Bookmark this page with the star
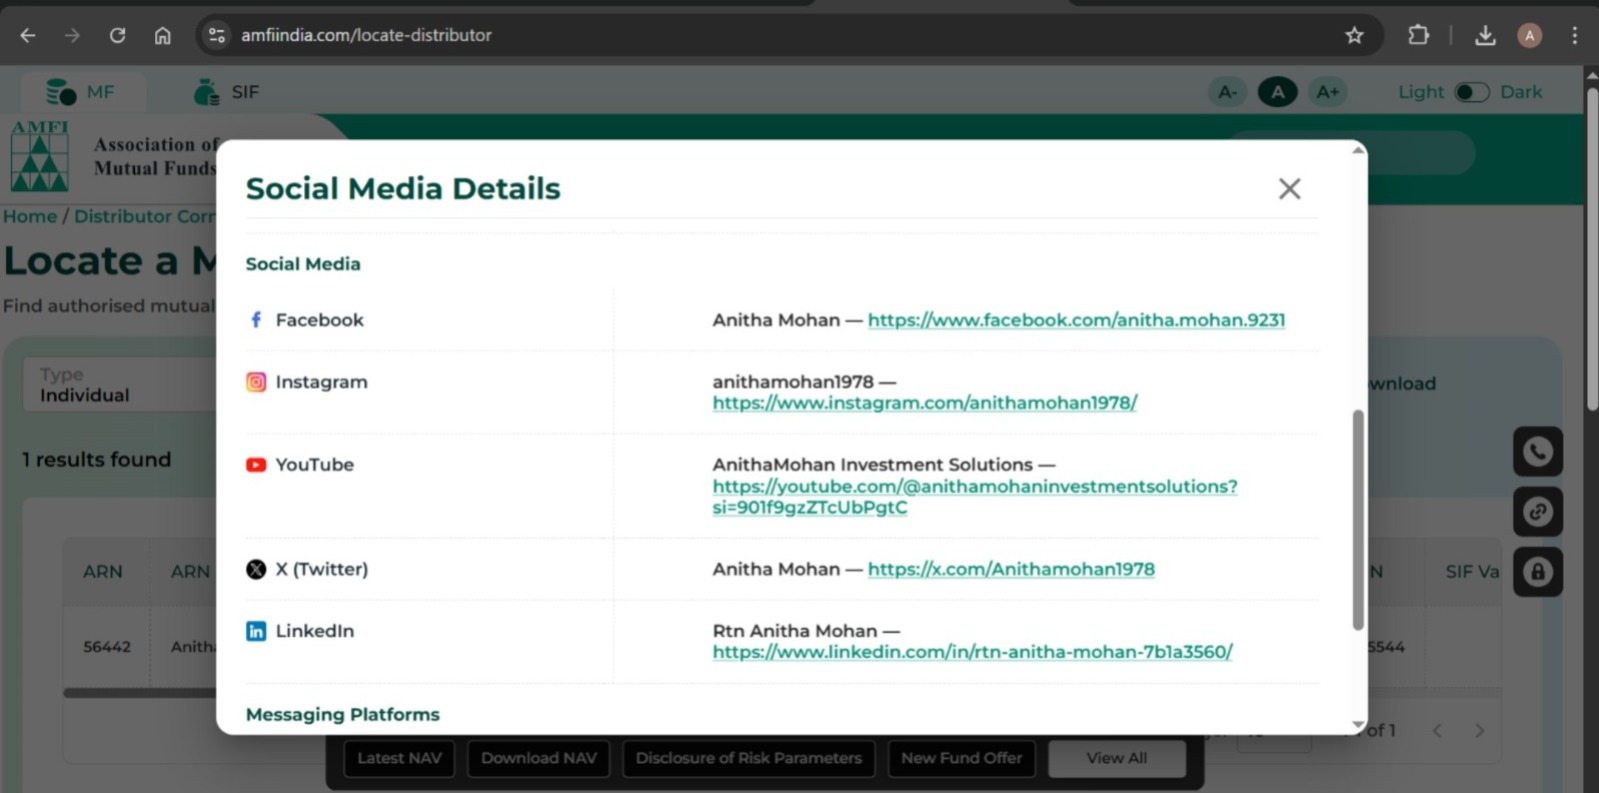Screen dimensions: 1599x793 [1354, 35]
